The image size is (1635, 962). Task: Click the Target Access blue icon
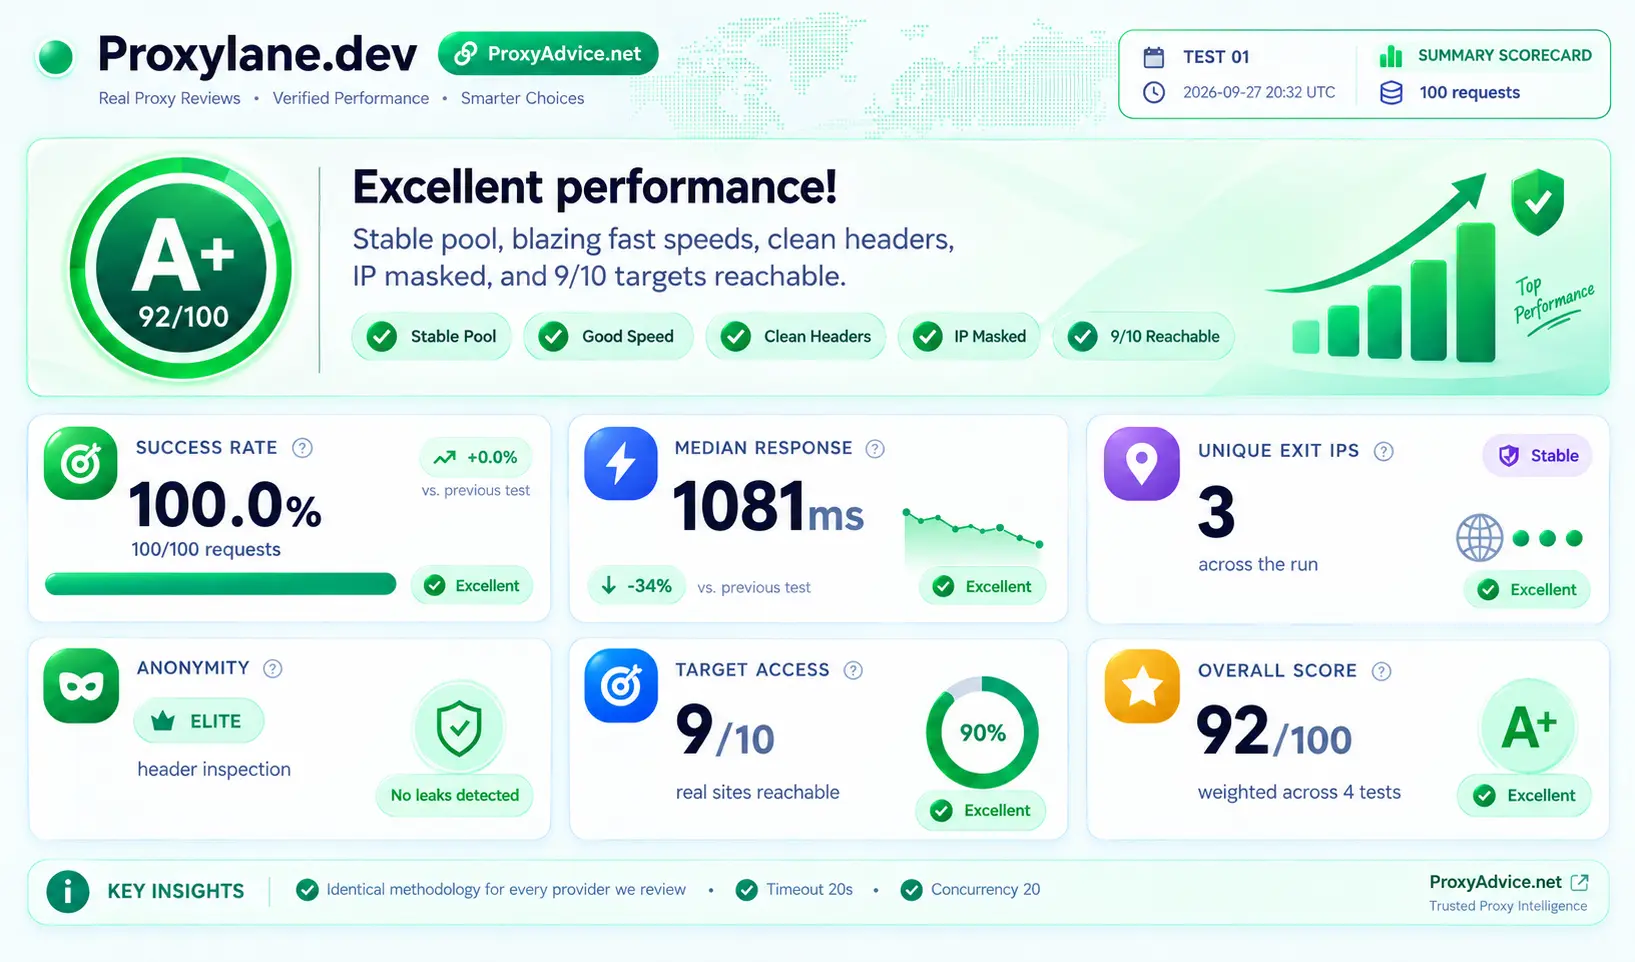pos(621,685)
